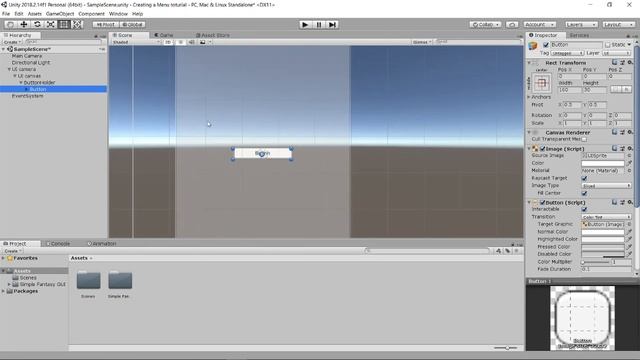640x360 pixels.
Task: Open Rect Transform help book icon
Action: (x=615, y=62)
